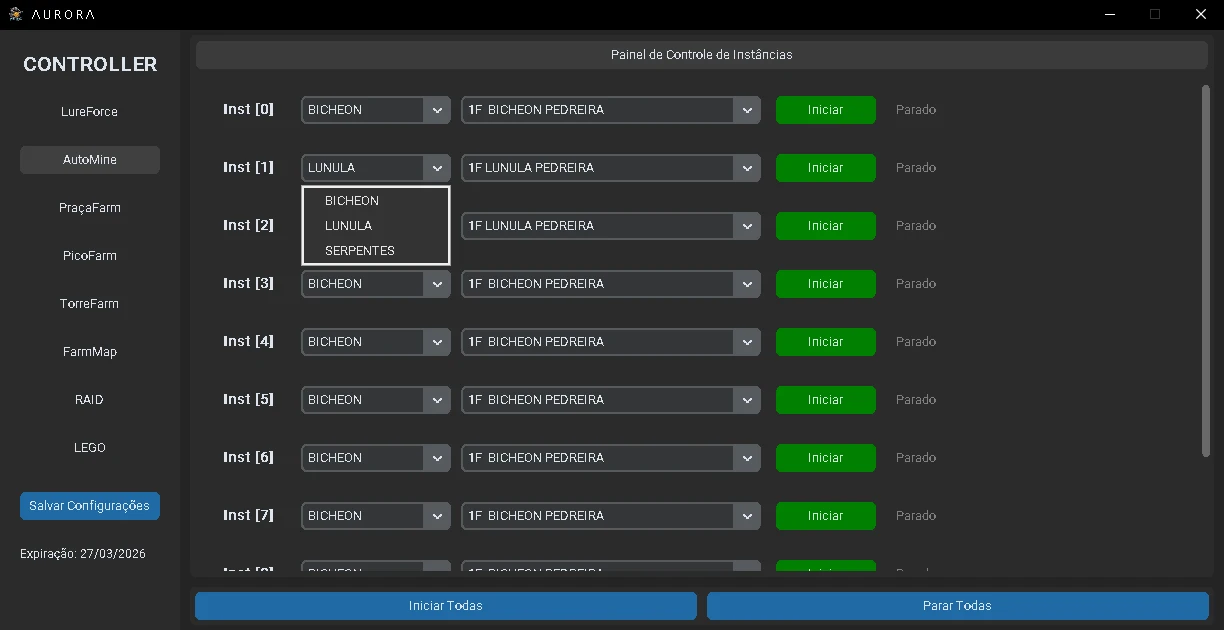Click the Aurora app logo icon
Viewport: 1224px width, 630px height.
(15, 14)
